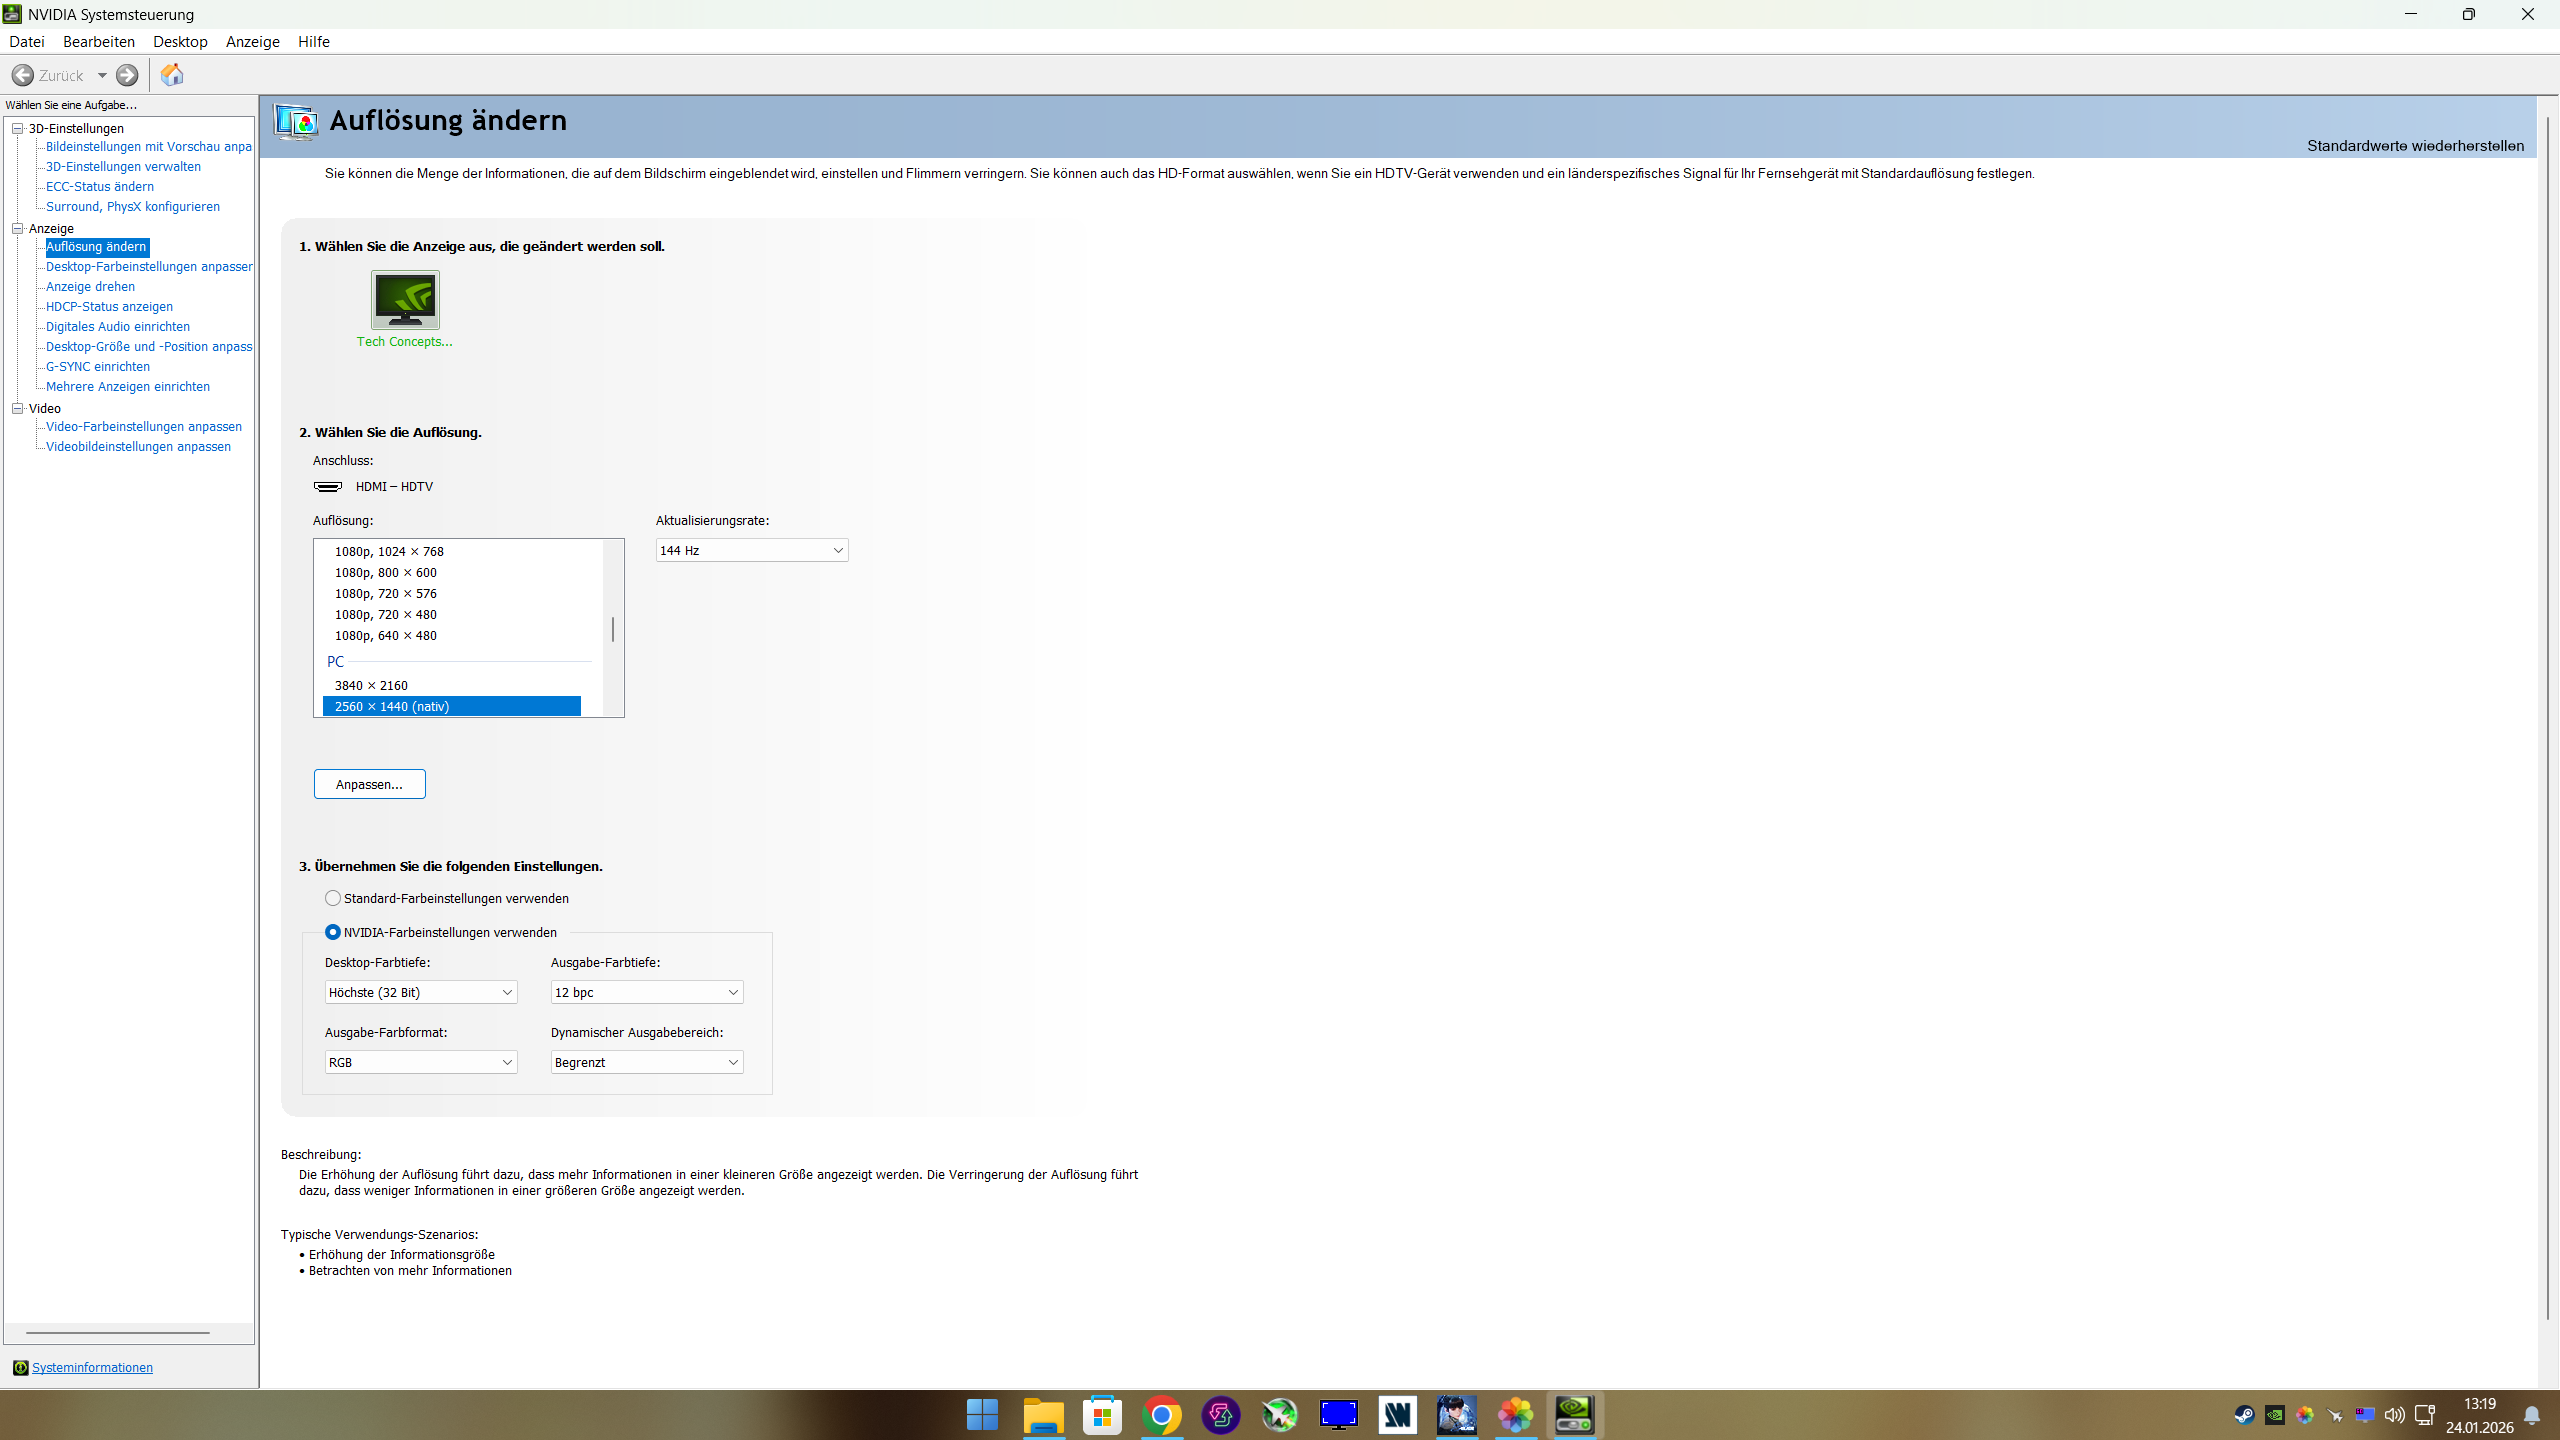Open the blue monitor app on taskbar
The height and width of the screenshot is (1440, 2560).
point(1338,1415)
